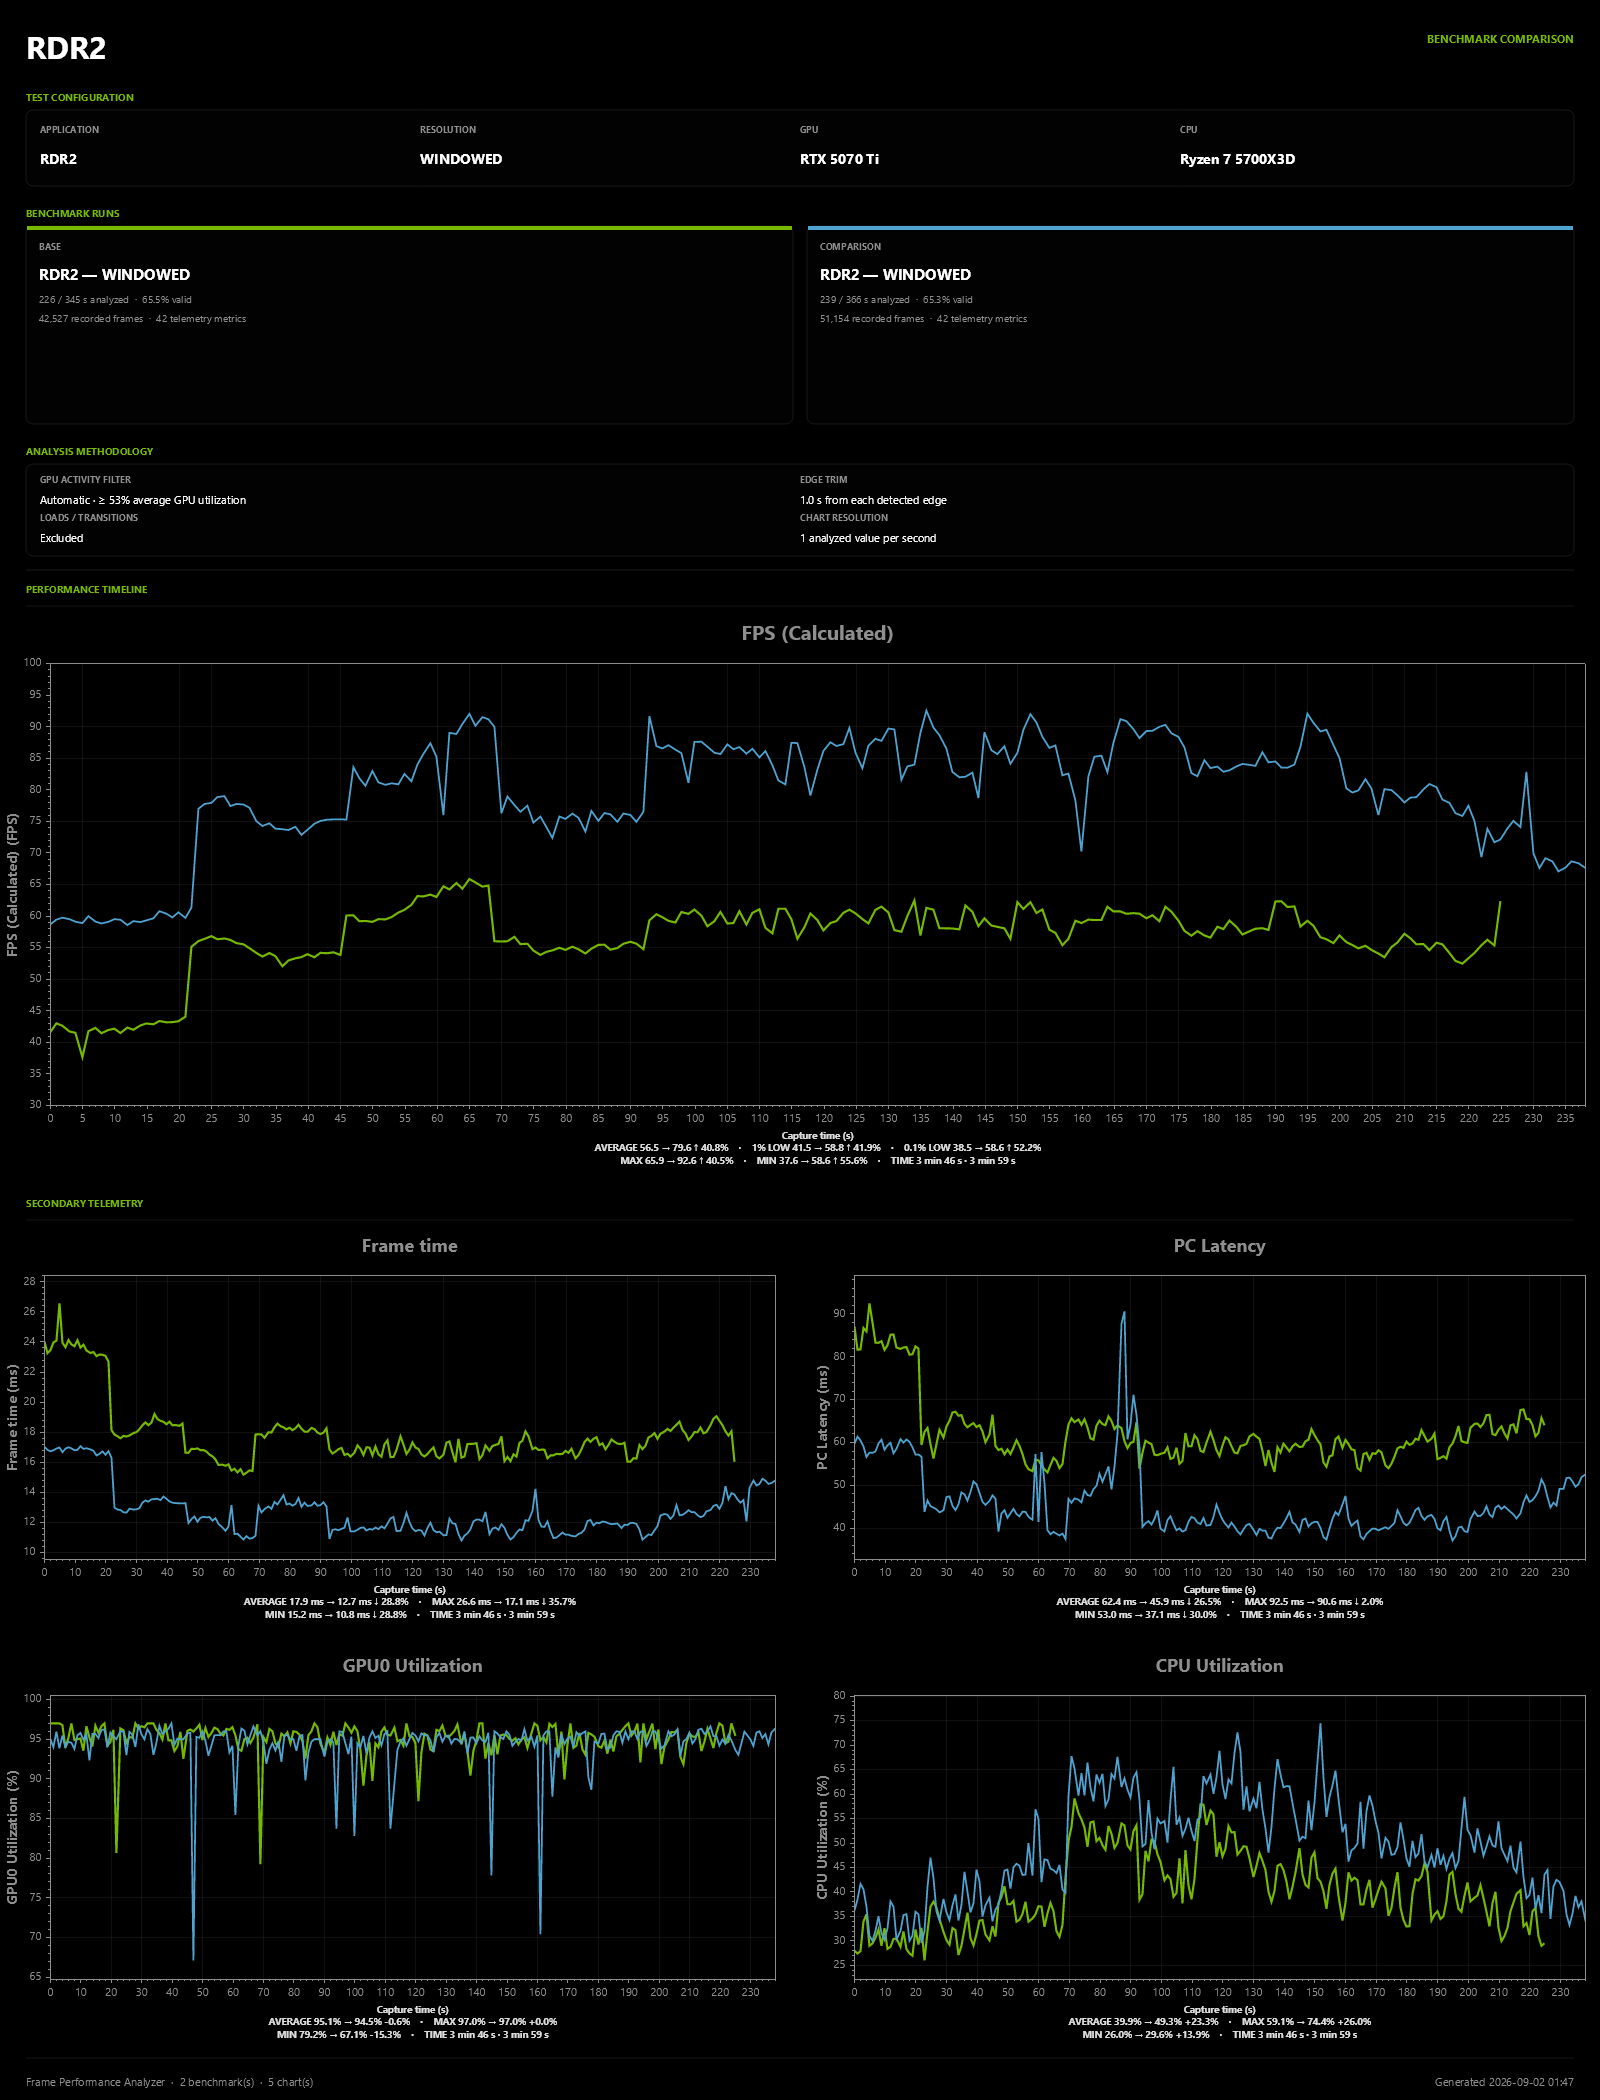This screenshot has height=2100, width=1600.
Task: Click inside the CPU Utilization line chart
Action: click(x=1219, y=1837)
